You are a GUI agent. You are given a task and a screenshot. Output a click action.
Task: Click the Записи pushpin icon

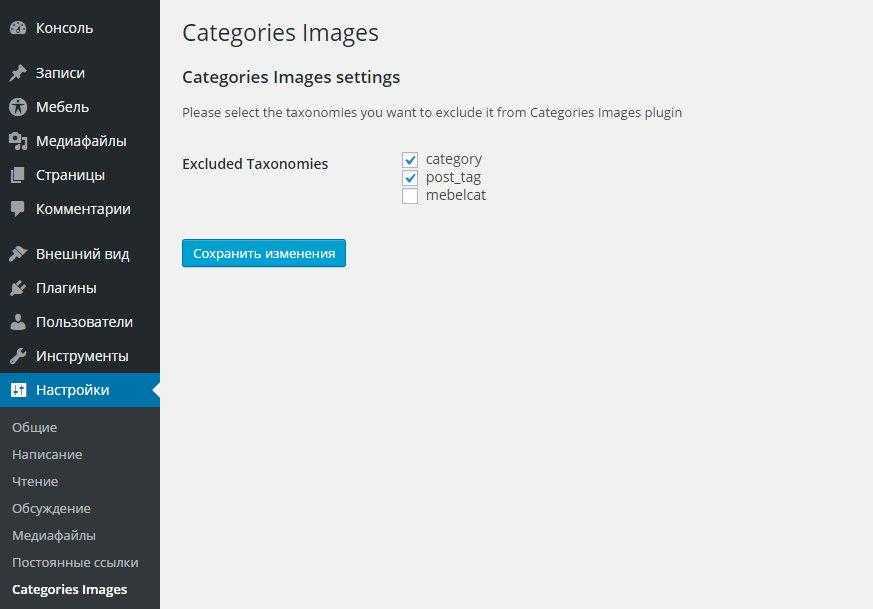click(18, 73)
